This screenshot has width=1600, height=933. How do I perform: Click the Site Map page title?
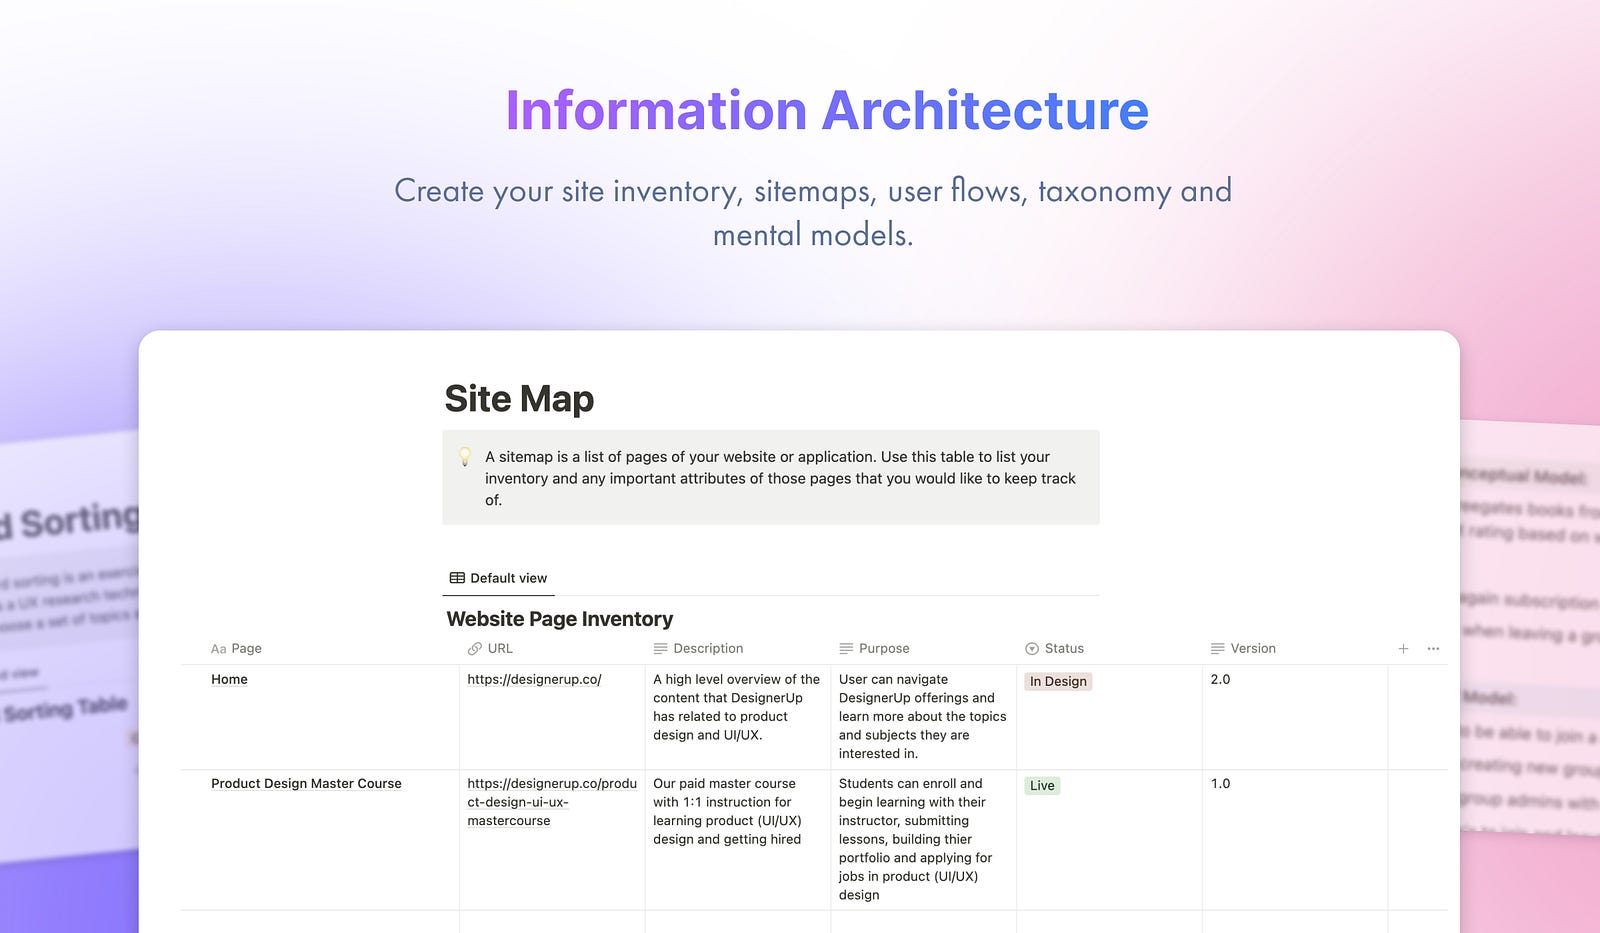[x=519, y=398]
